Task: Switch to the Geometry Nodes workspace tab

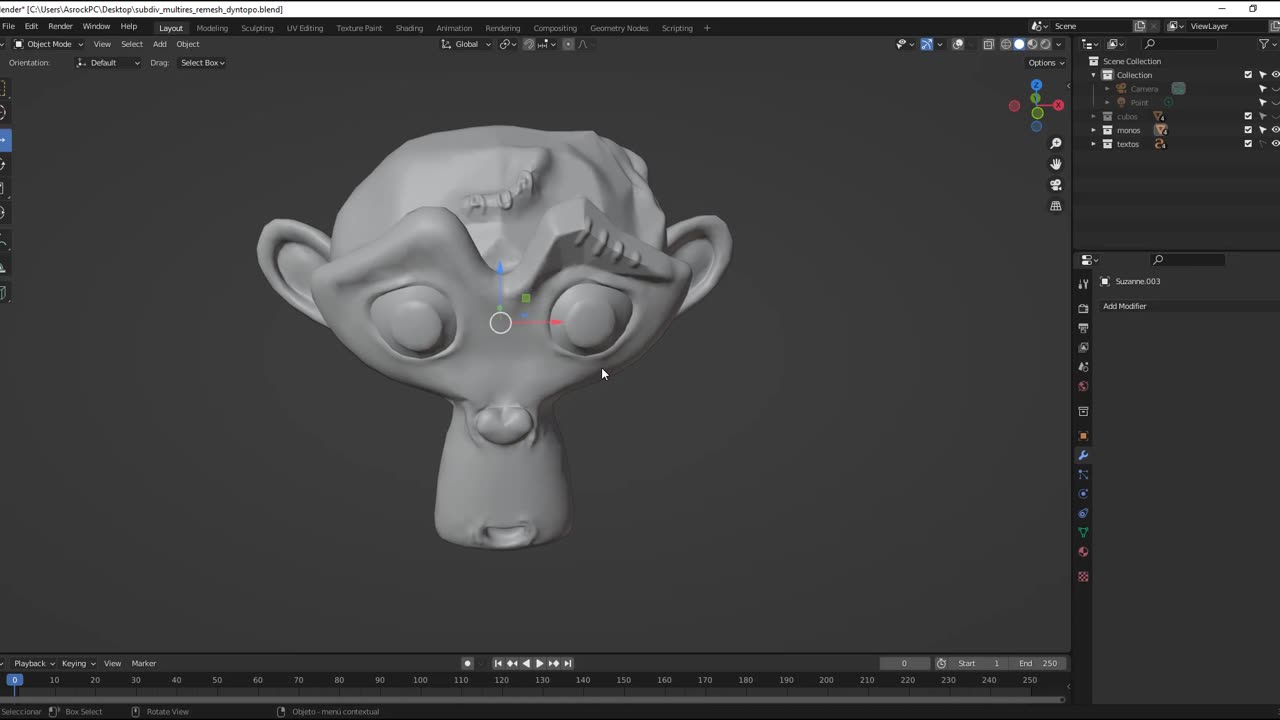Action: click(x=619, y=28)
